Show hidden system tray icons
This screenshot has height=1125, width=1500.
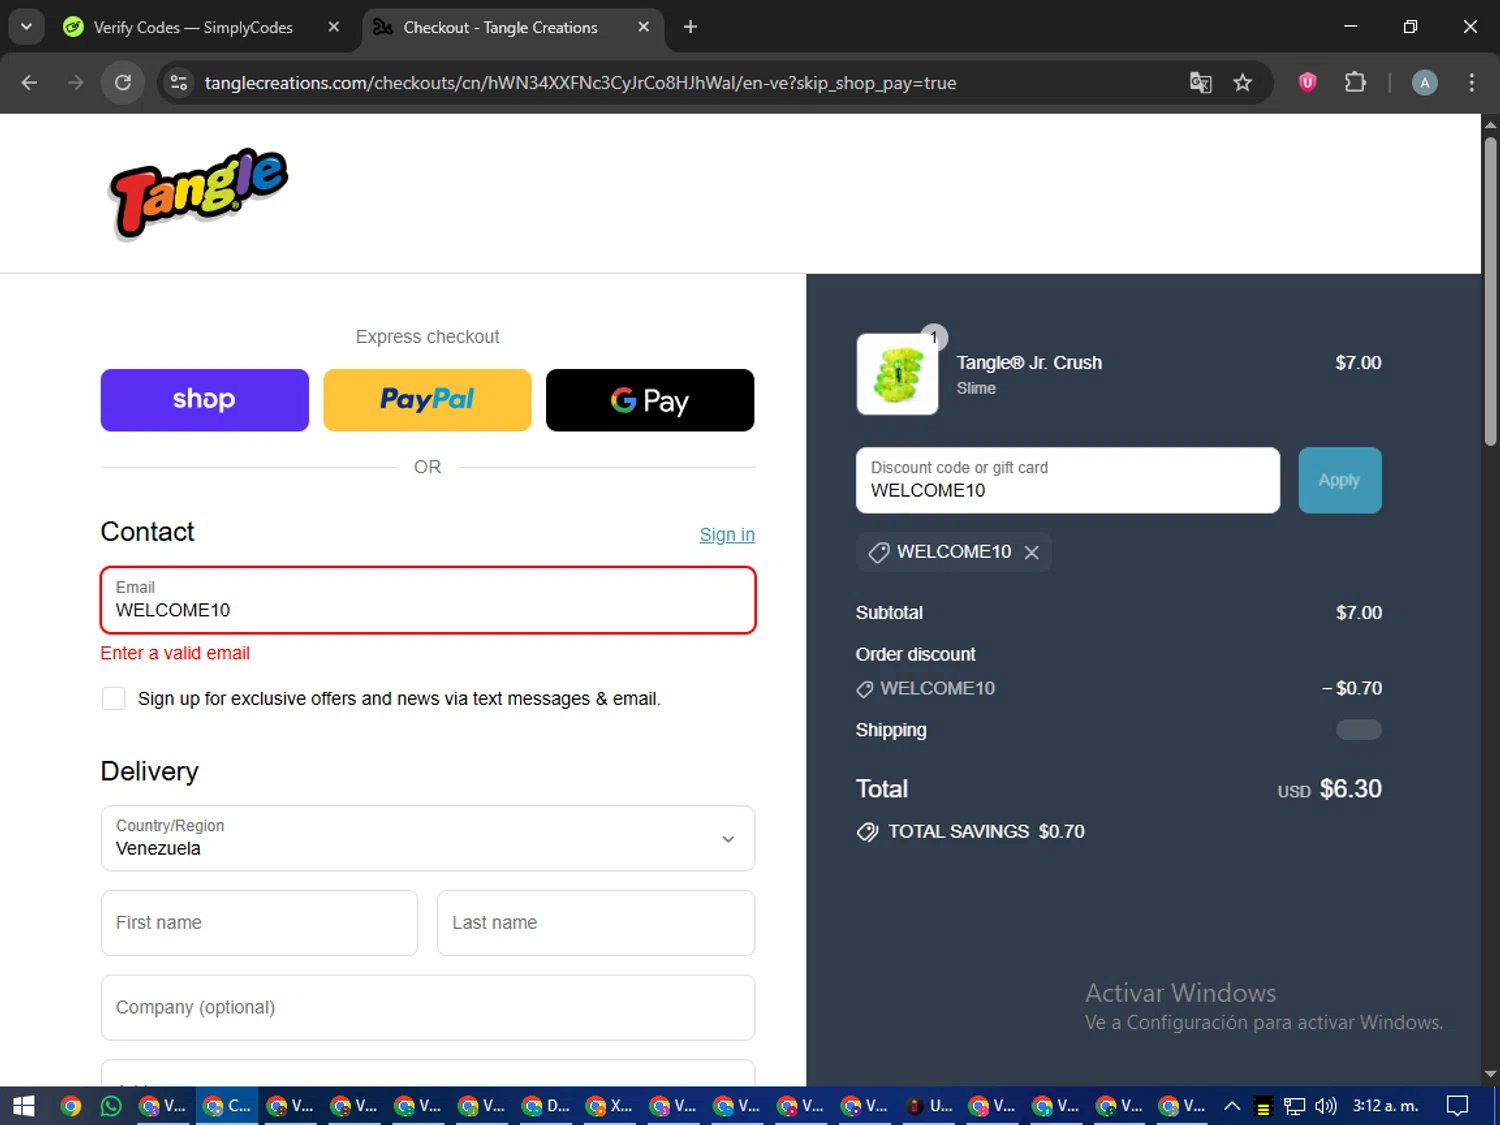click(x=1232, y=1106)
